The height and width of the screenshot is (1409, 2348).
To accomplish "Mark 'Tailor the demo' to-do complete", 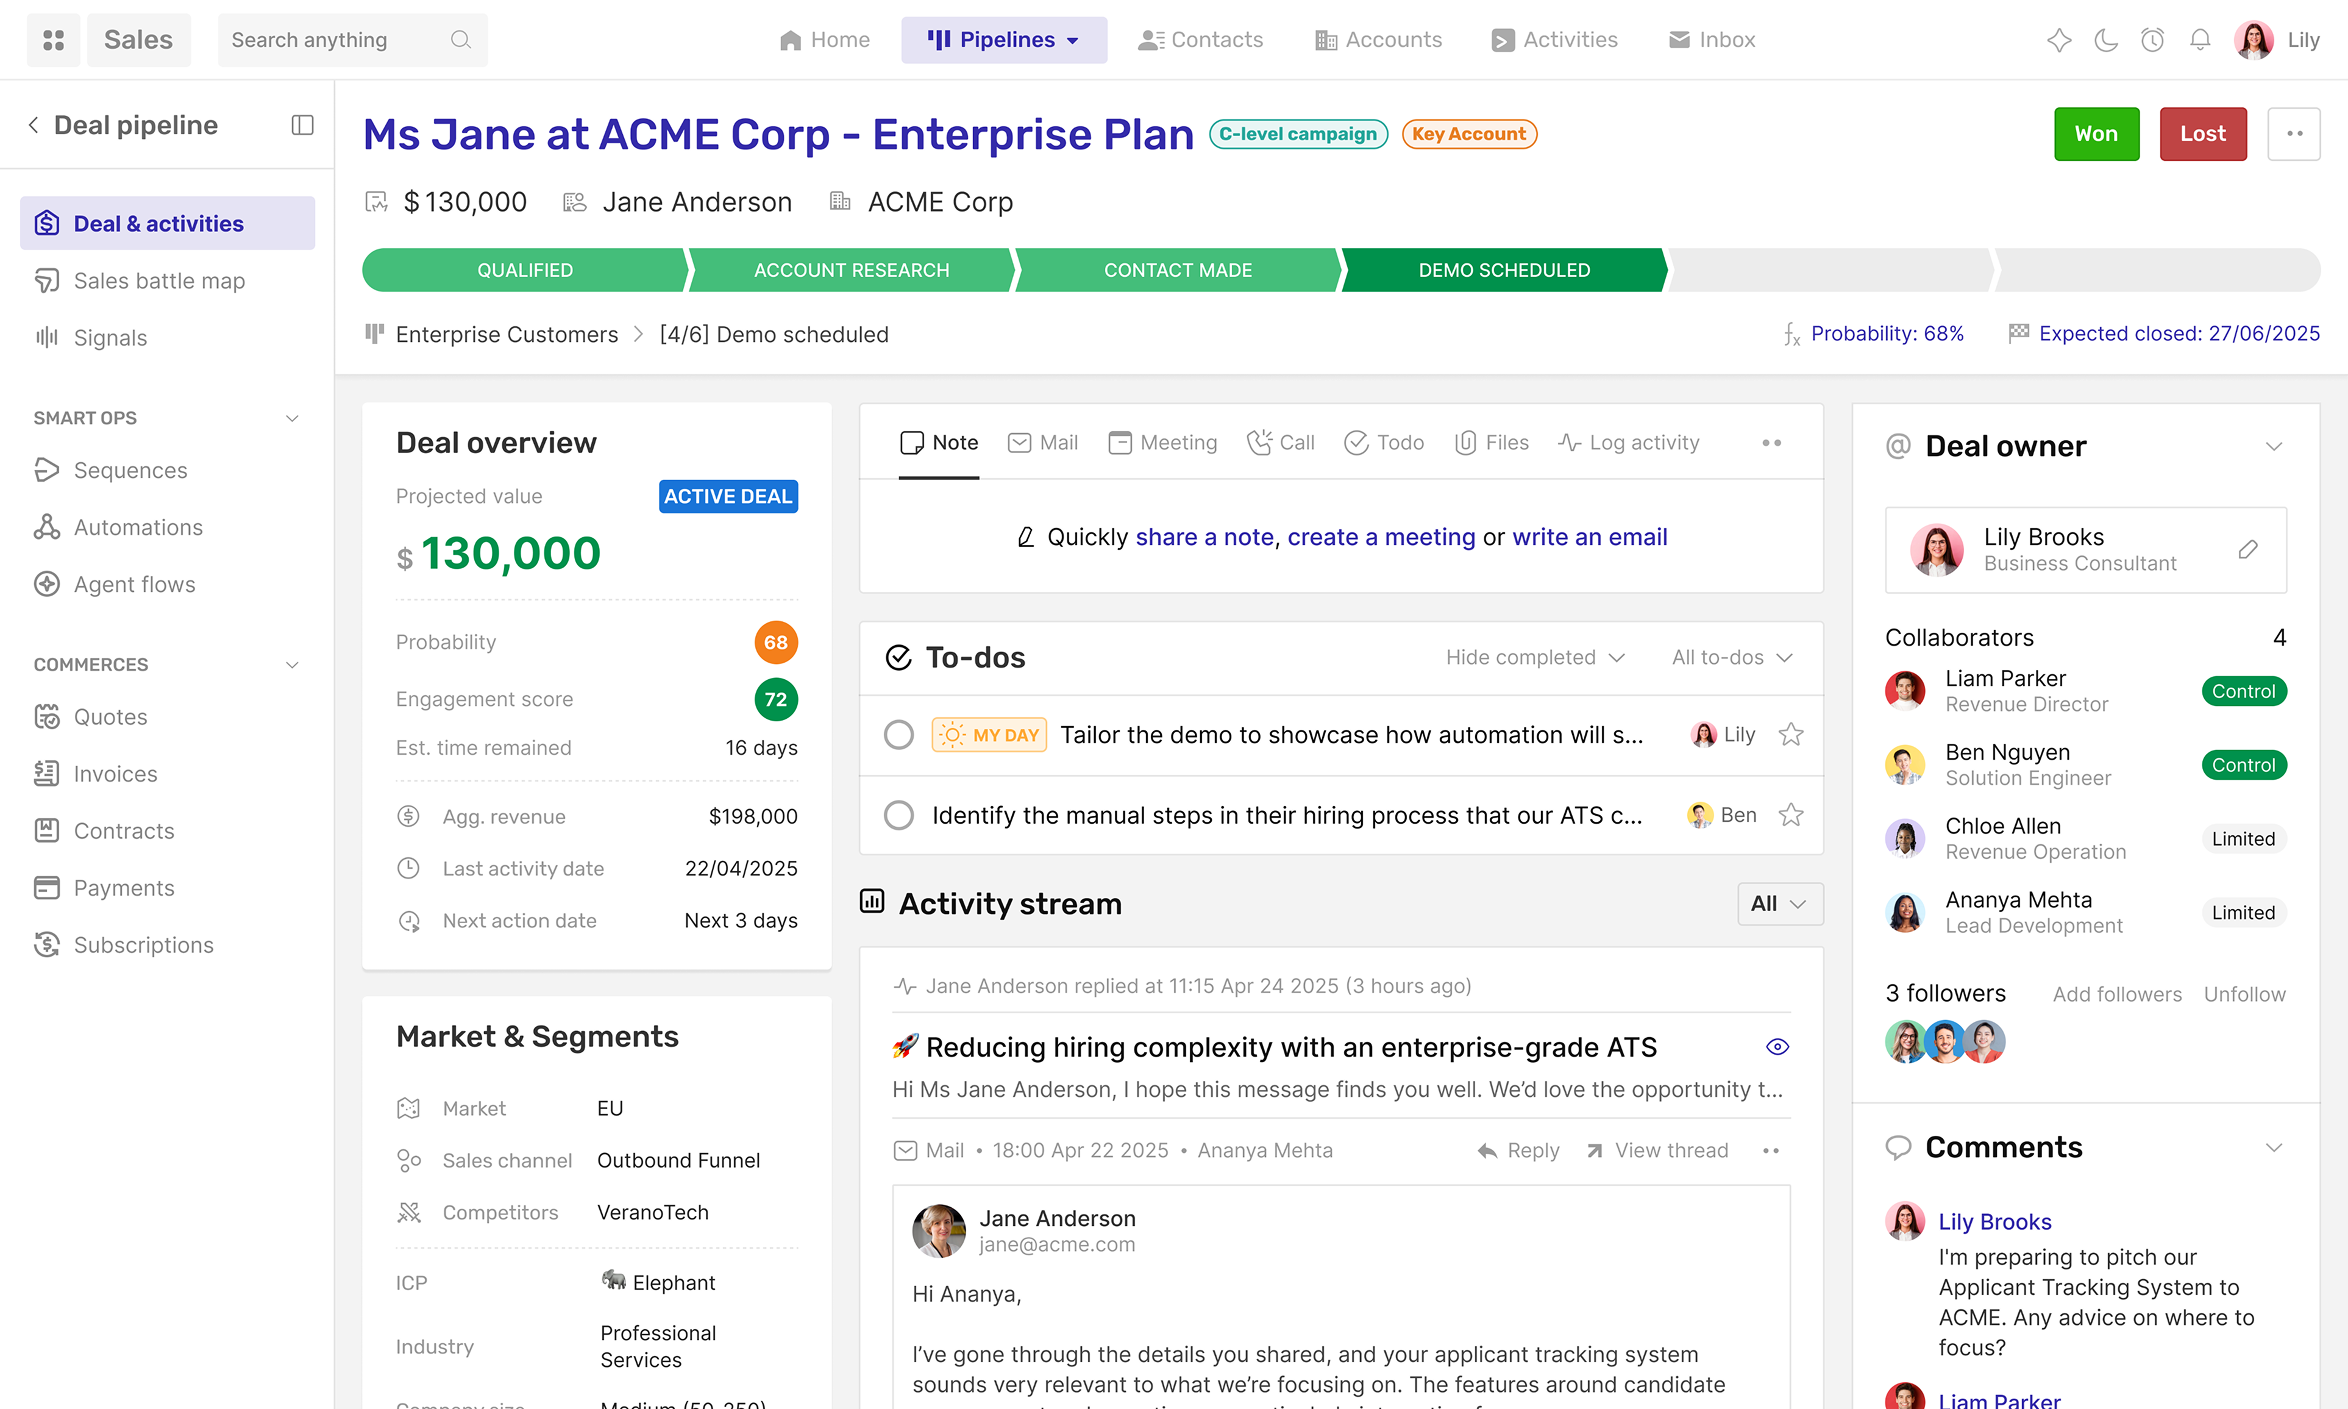I will (899, 735).
